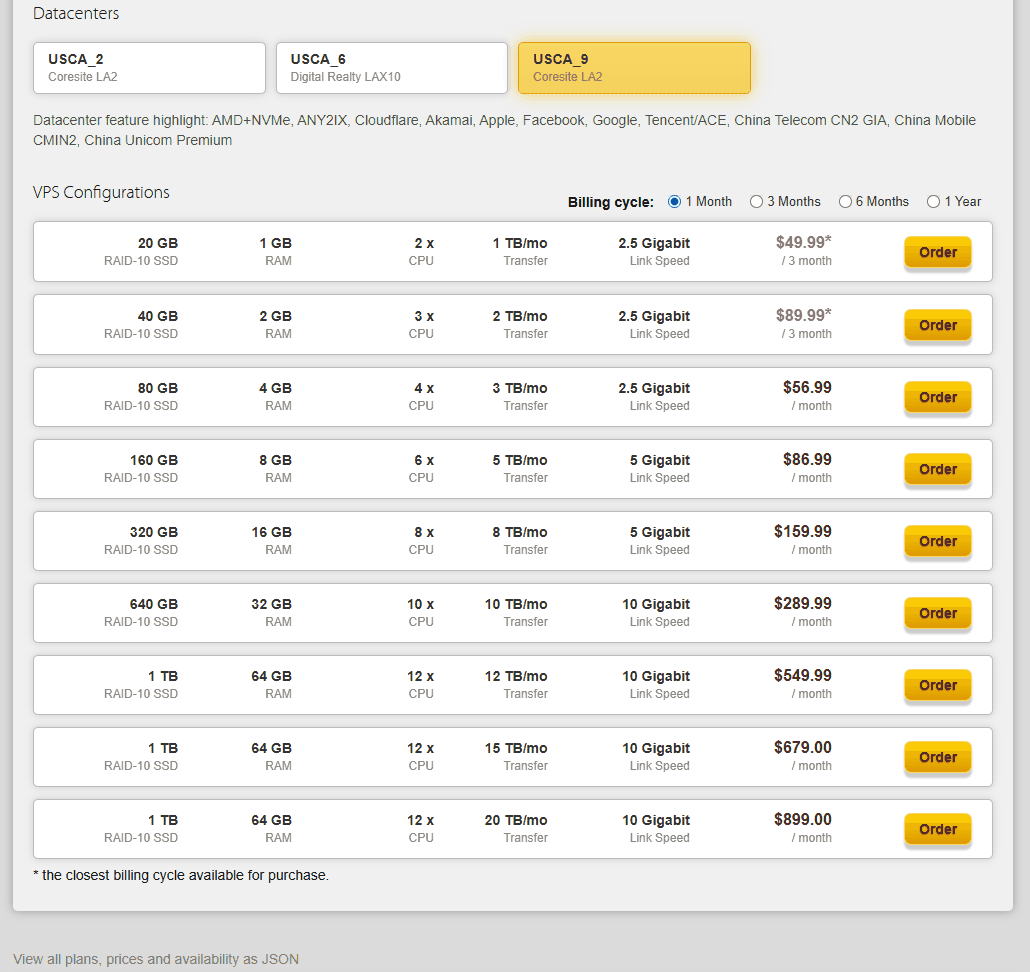Order the 1 TB $679.00 plan
Image resolution: width=1030 pixels, height=972 pixels.
coord(937,757)
